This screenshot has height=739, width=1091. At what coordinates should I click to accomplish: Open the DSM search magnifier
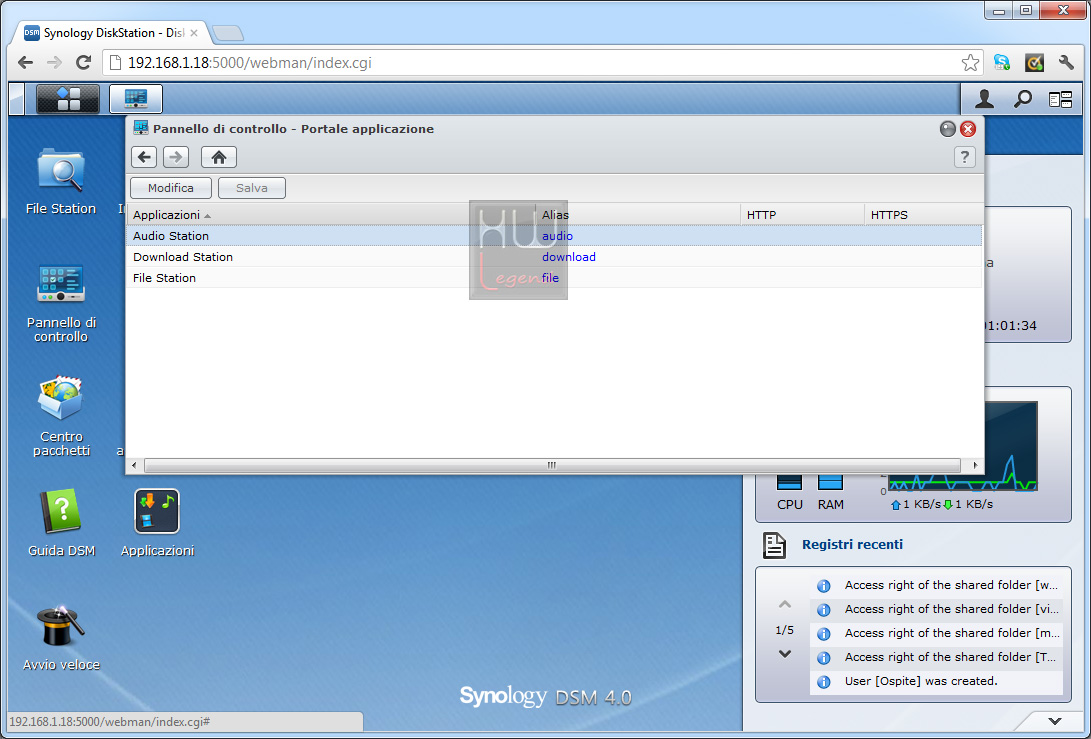(1022, 99)
